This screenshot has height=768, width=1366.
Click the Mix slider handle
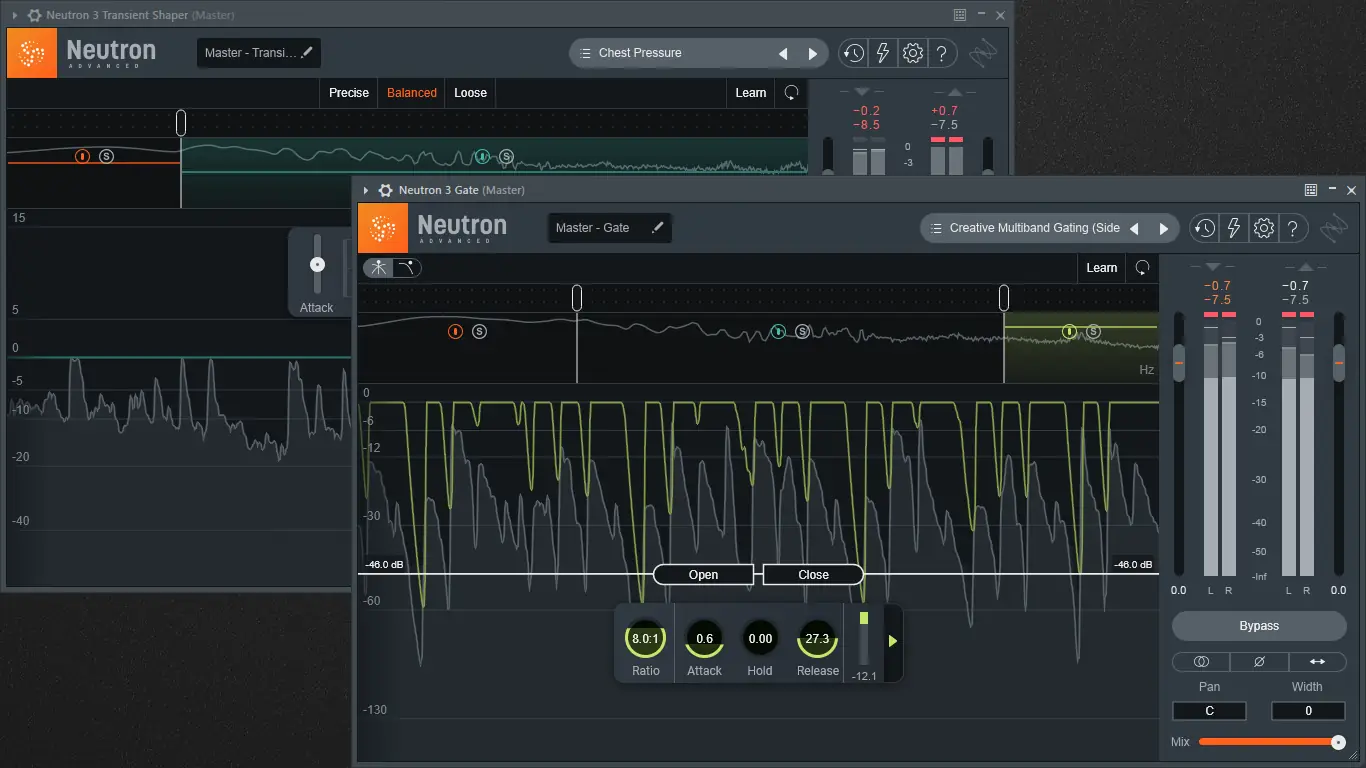tap(1338, 742)
